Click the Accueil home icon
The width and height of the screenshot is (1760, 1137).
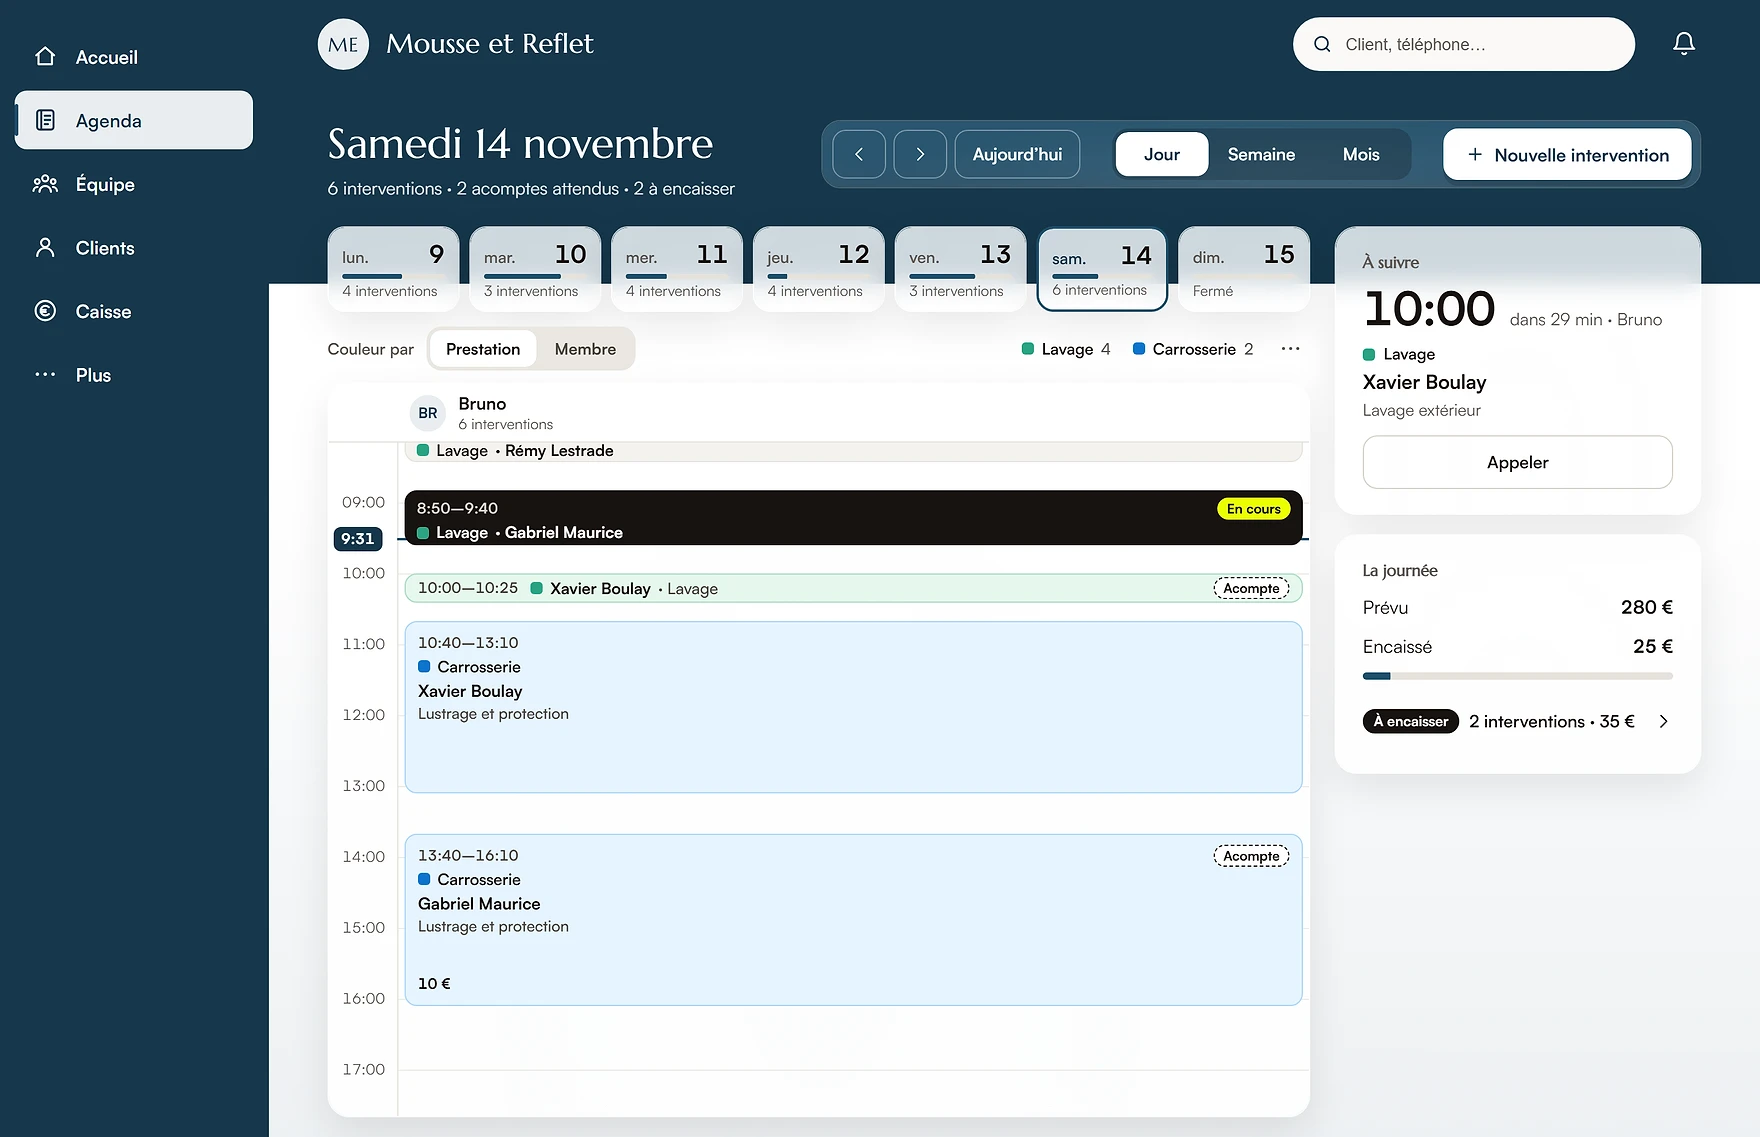(x=45, y=57)
